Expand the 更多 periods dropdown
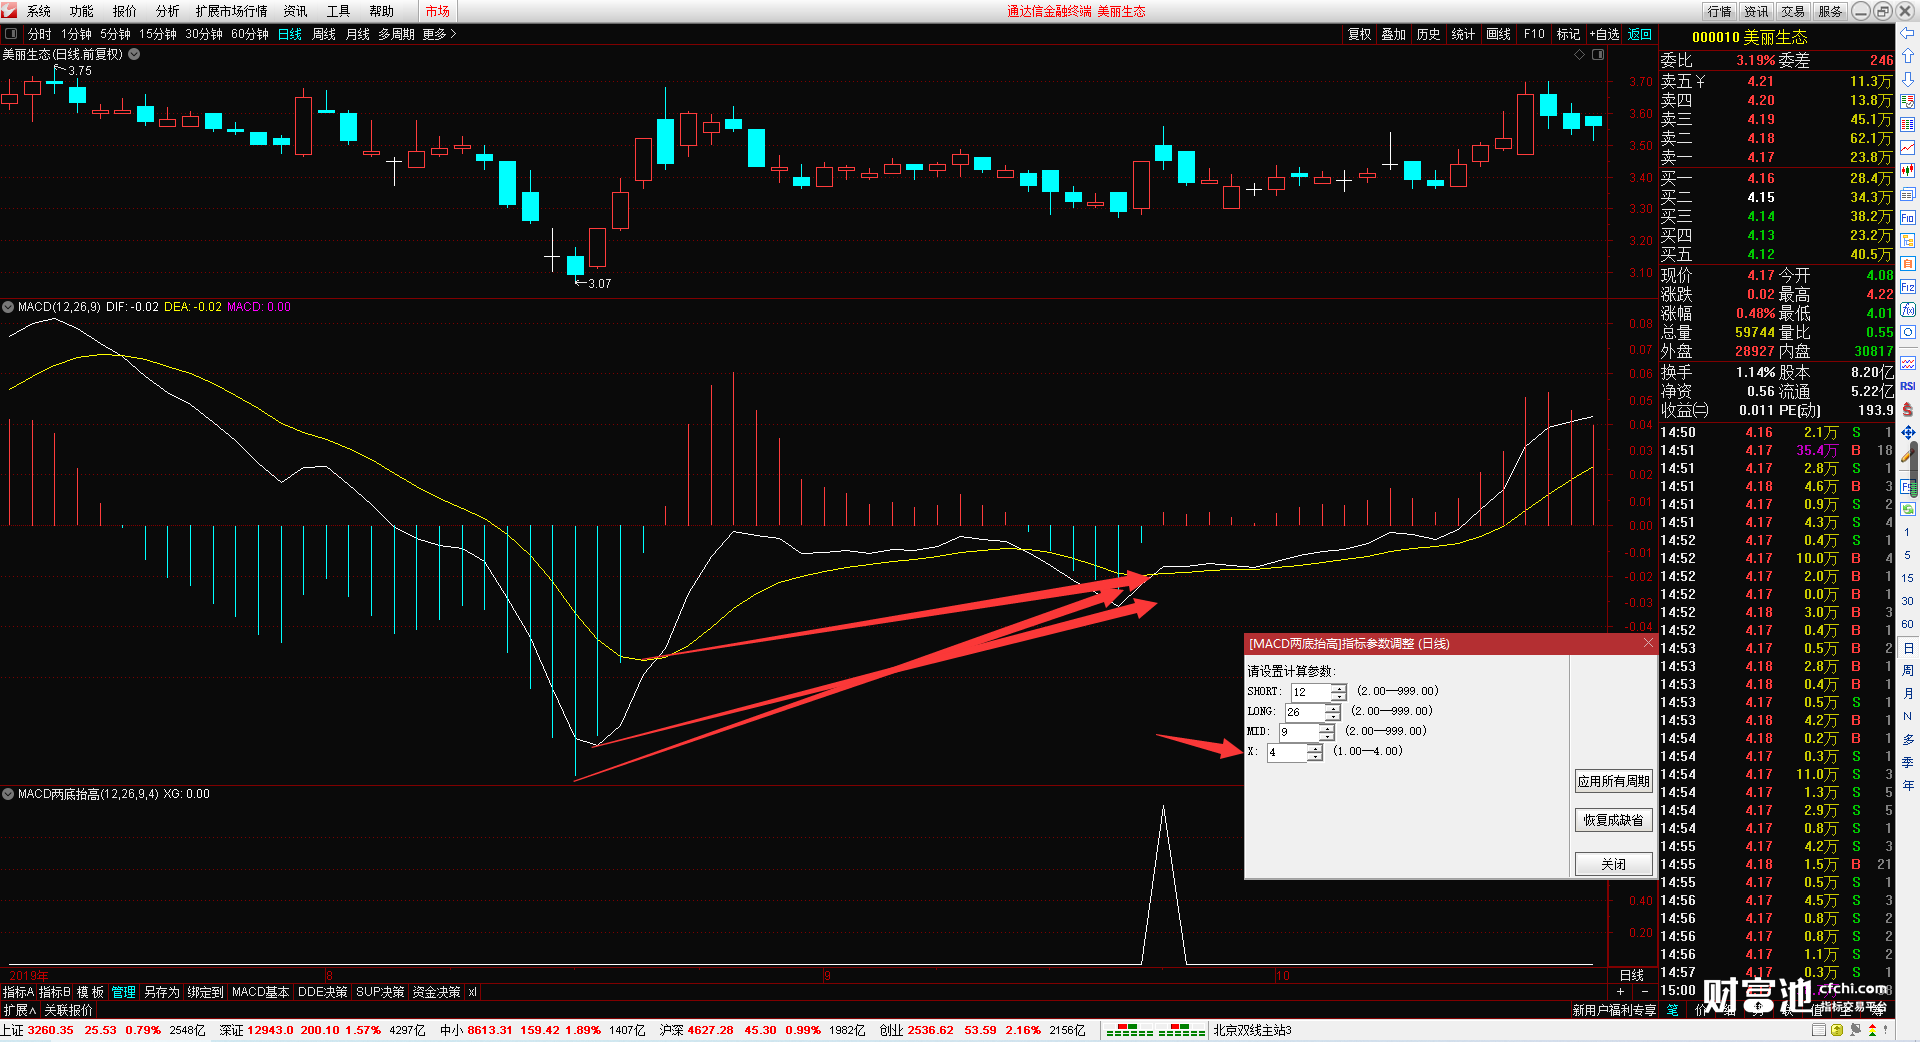 439,34
